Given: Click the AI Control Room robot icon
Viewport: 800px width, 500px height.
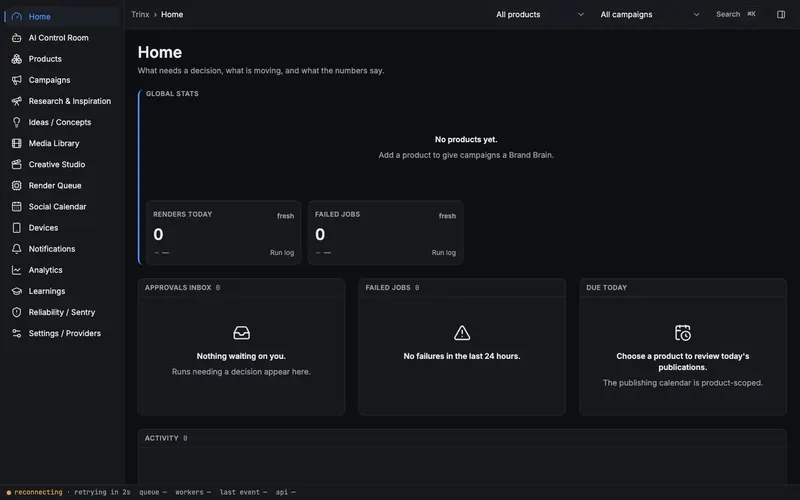Looking at the screenshot, I should [17, 38].
